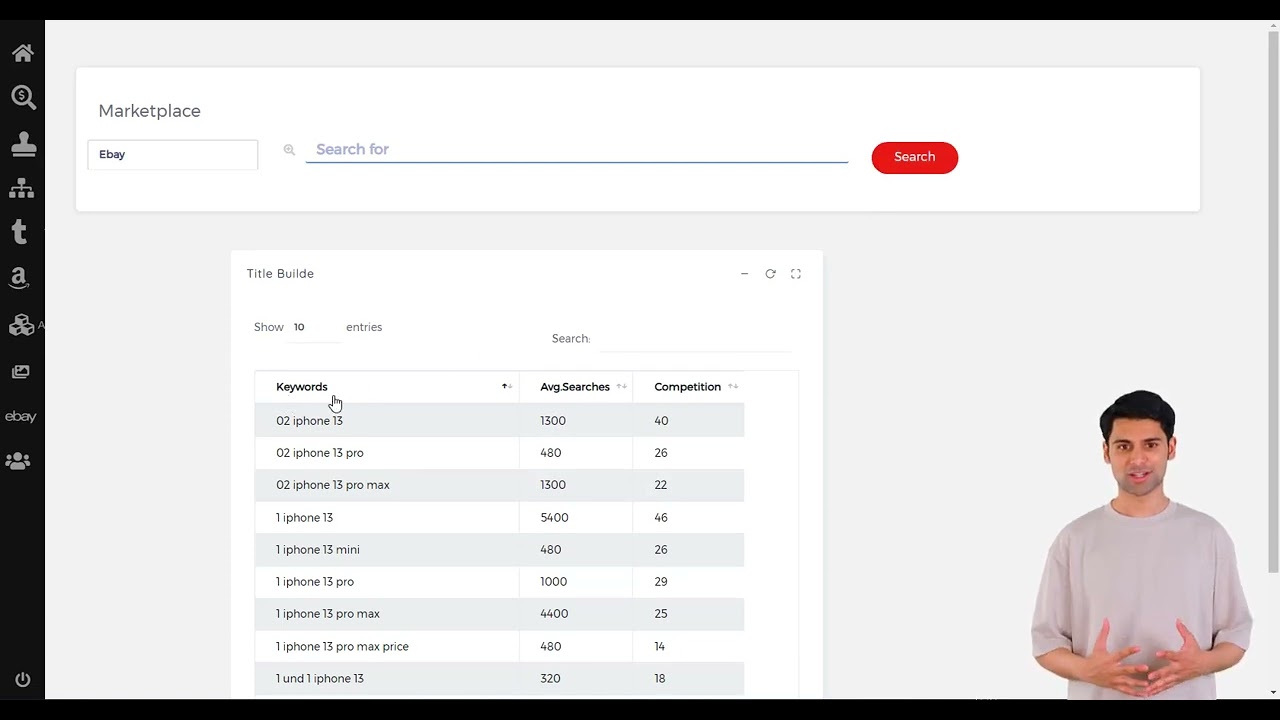Open the Show 10 entries dropdown
1280x720 pixels.
coord(314,328)
